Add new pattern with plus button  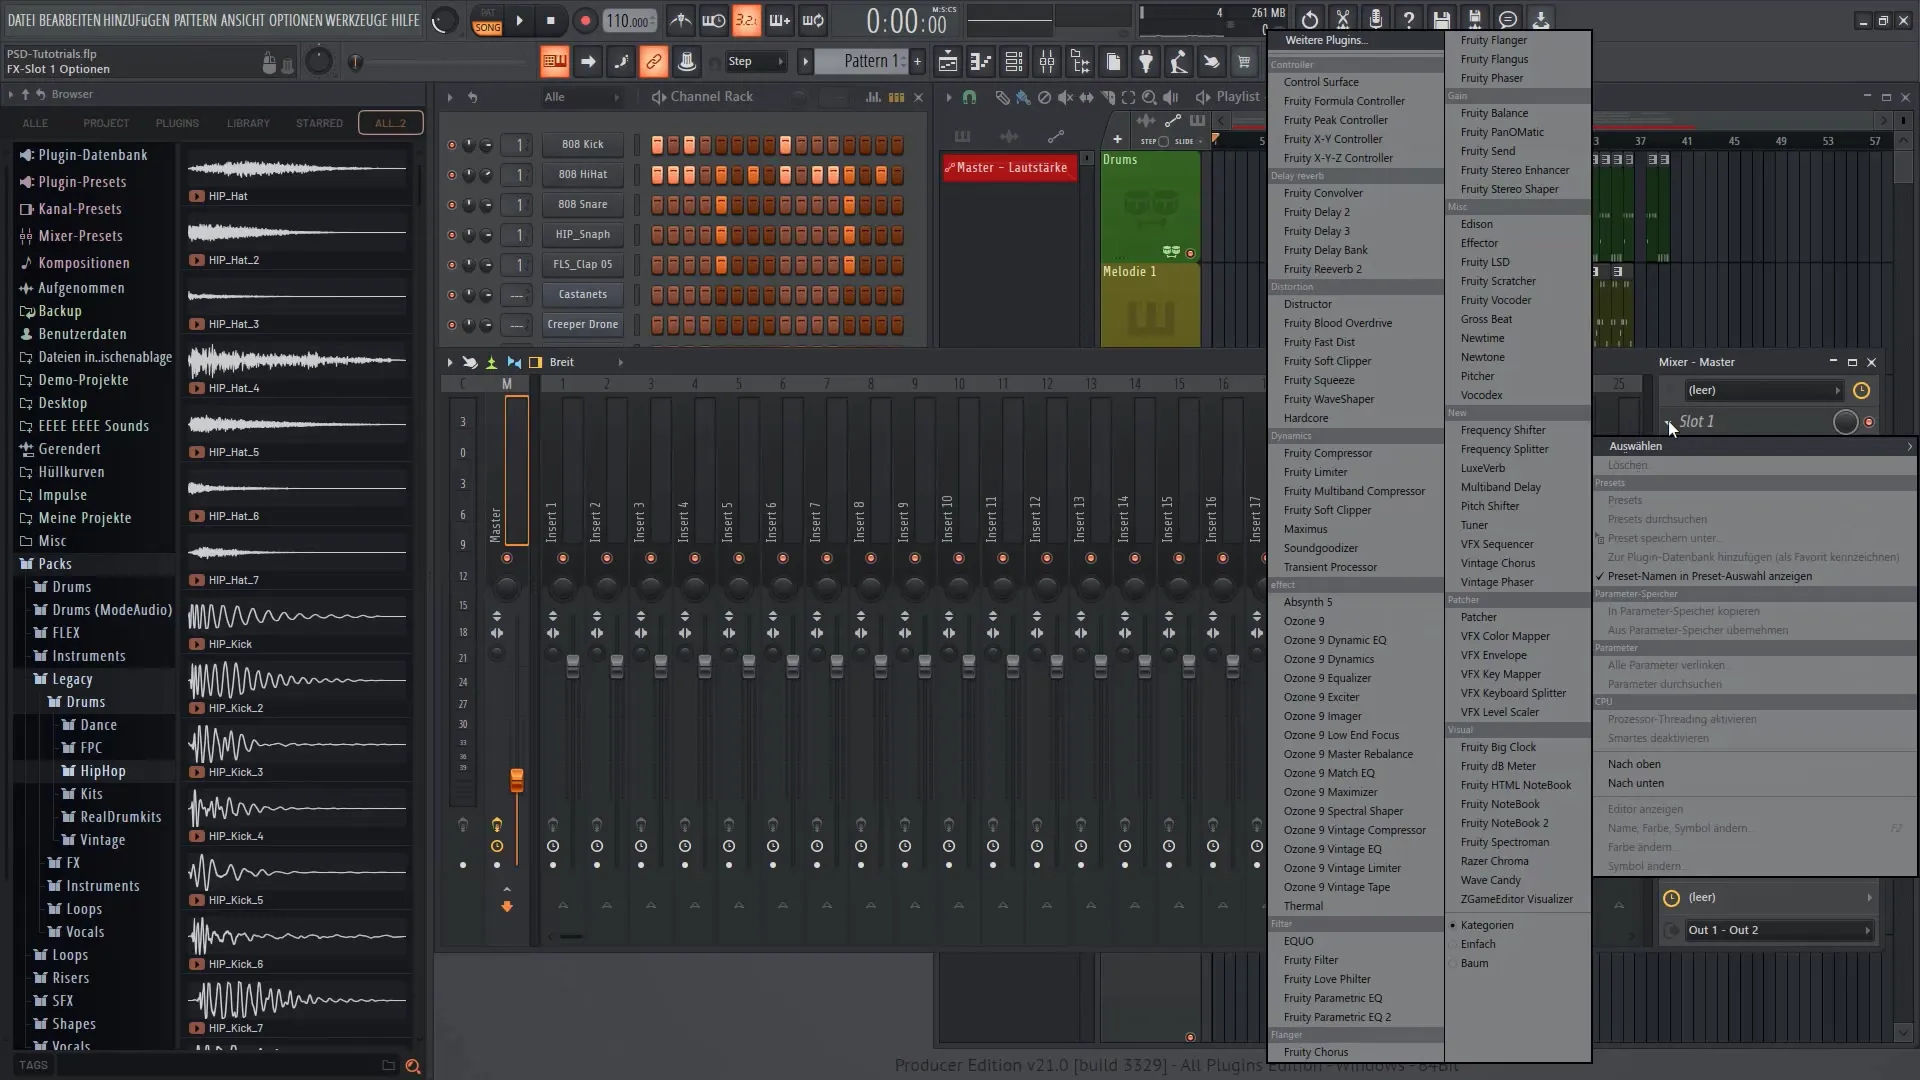pyautogui.click(x=917, y=62)
